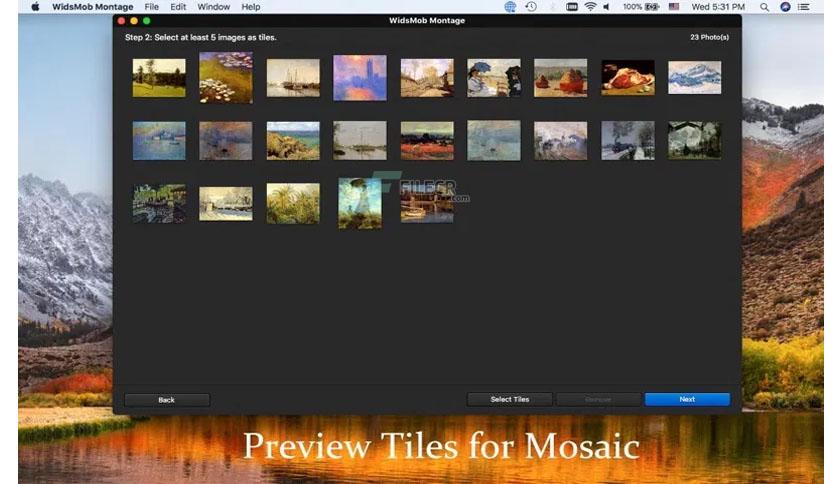Click the Select Tiles button

(510, 399)
